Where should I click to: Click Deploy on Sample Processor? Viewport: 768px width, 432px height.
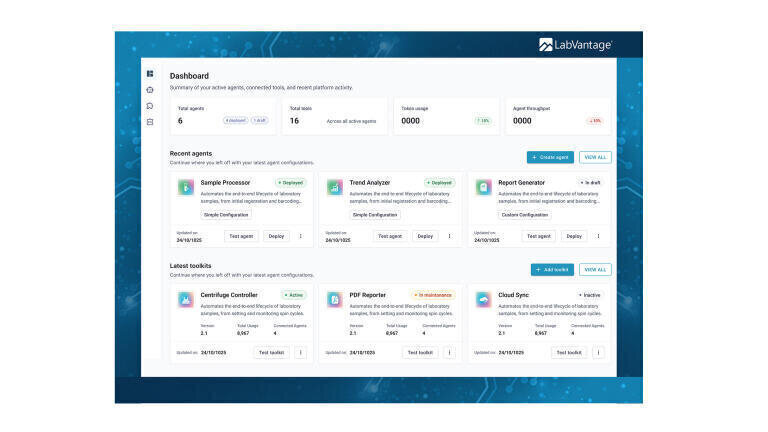pos(276,236)
